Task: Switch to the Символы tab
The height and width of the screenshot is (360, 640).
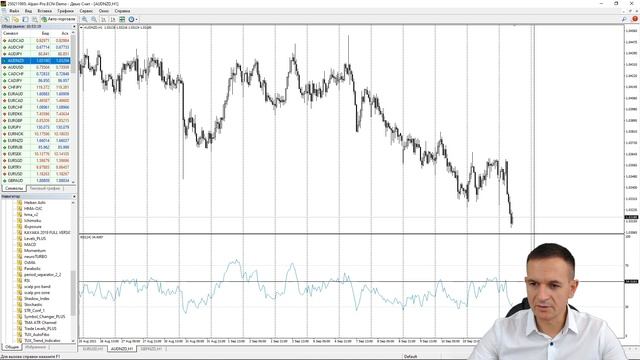Action: click(x=14, y=188)
